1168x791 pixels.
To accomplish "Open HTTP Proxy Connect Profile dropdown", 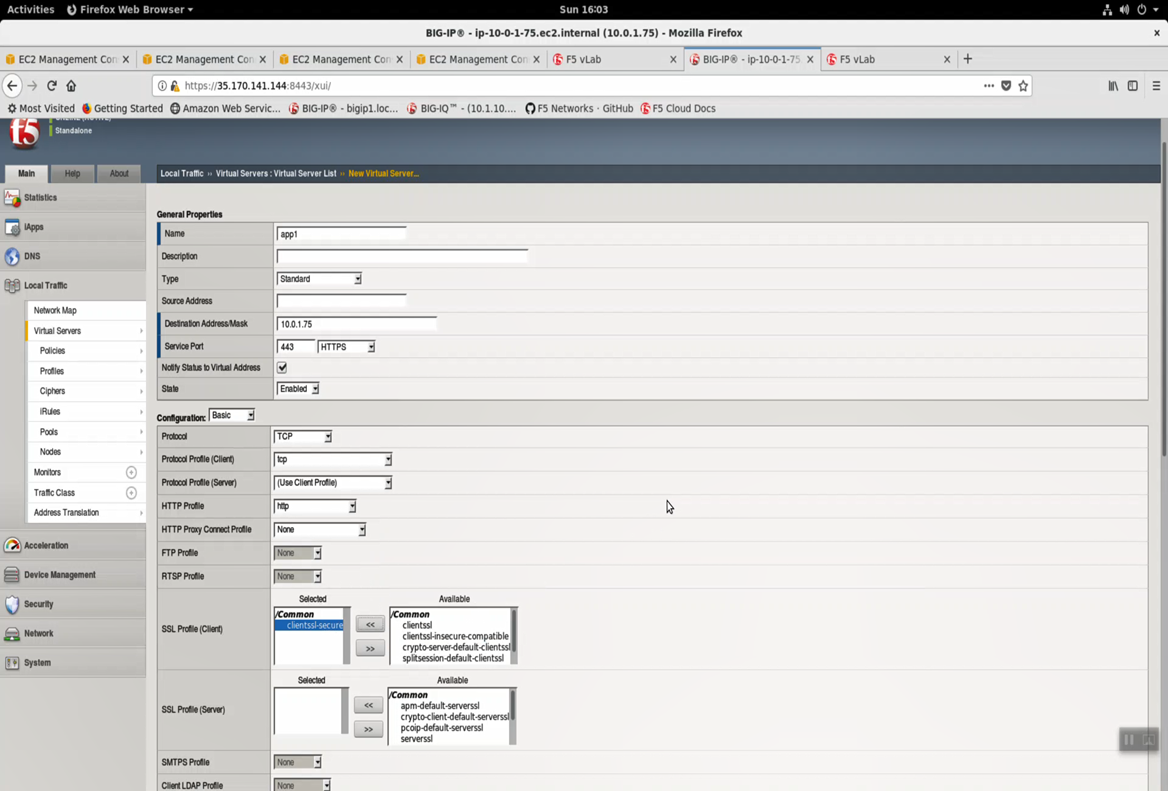I will click(320, 530).
